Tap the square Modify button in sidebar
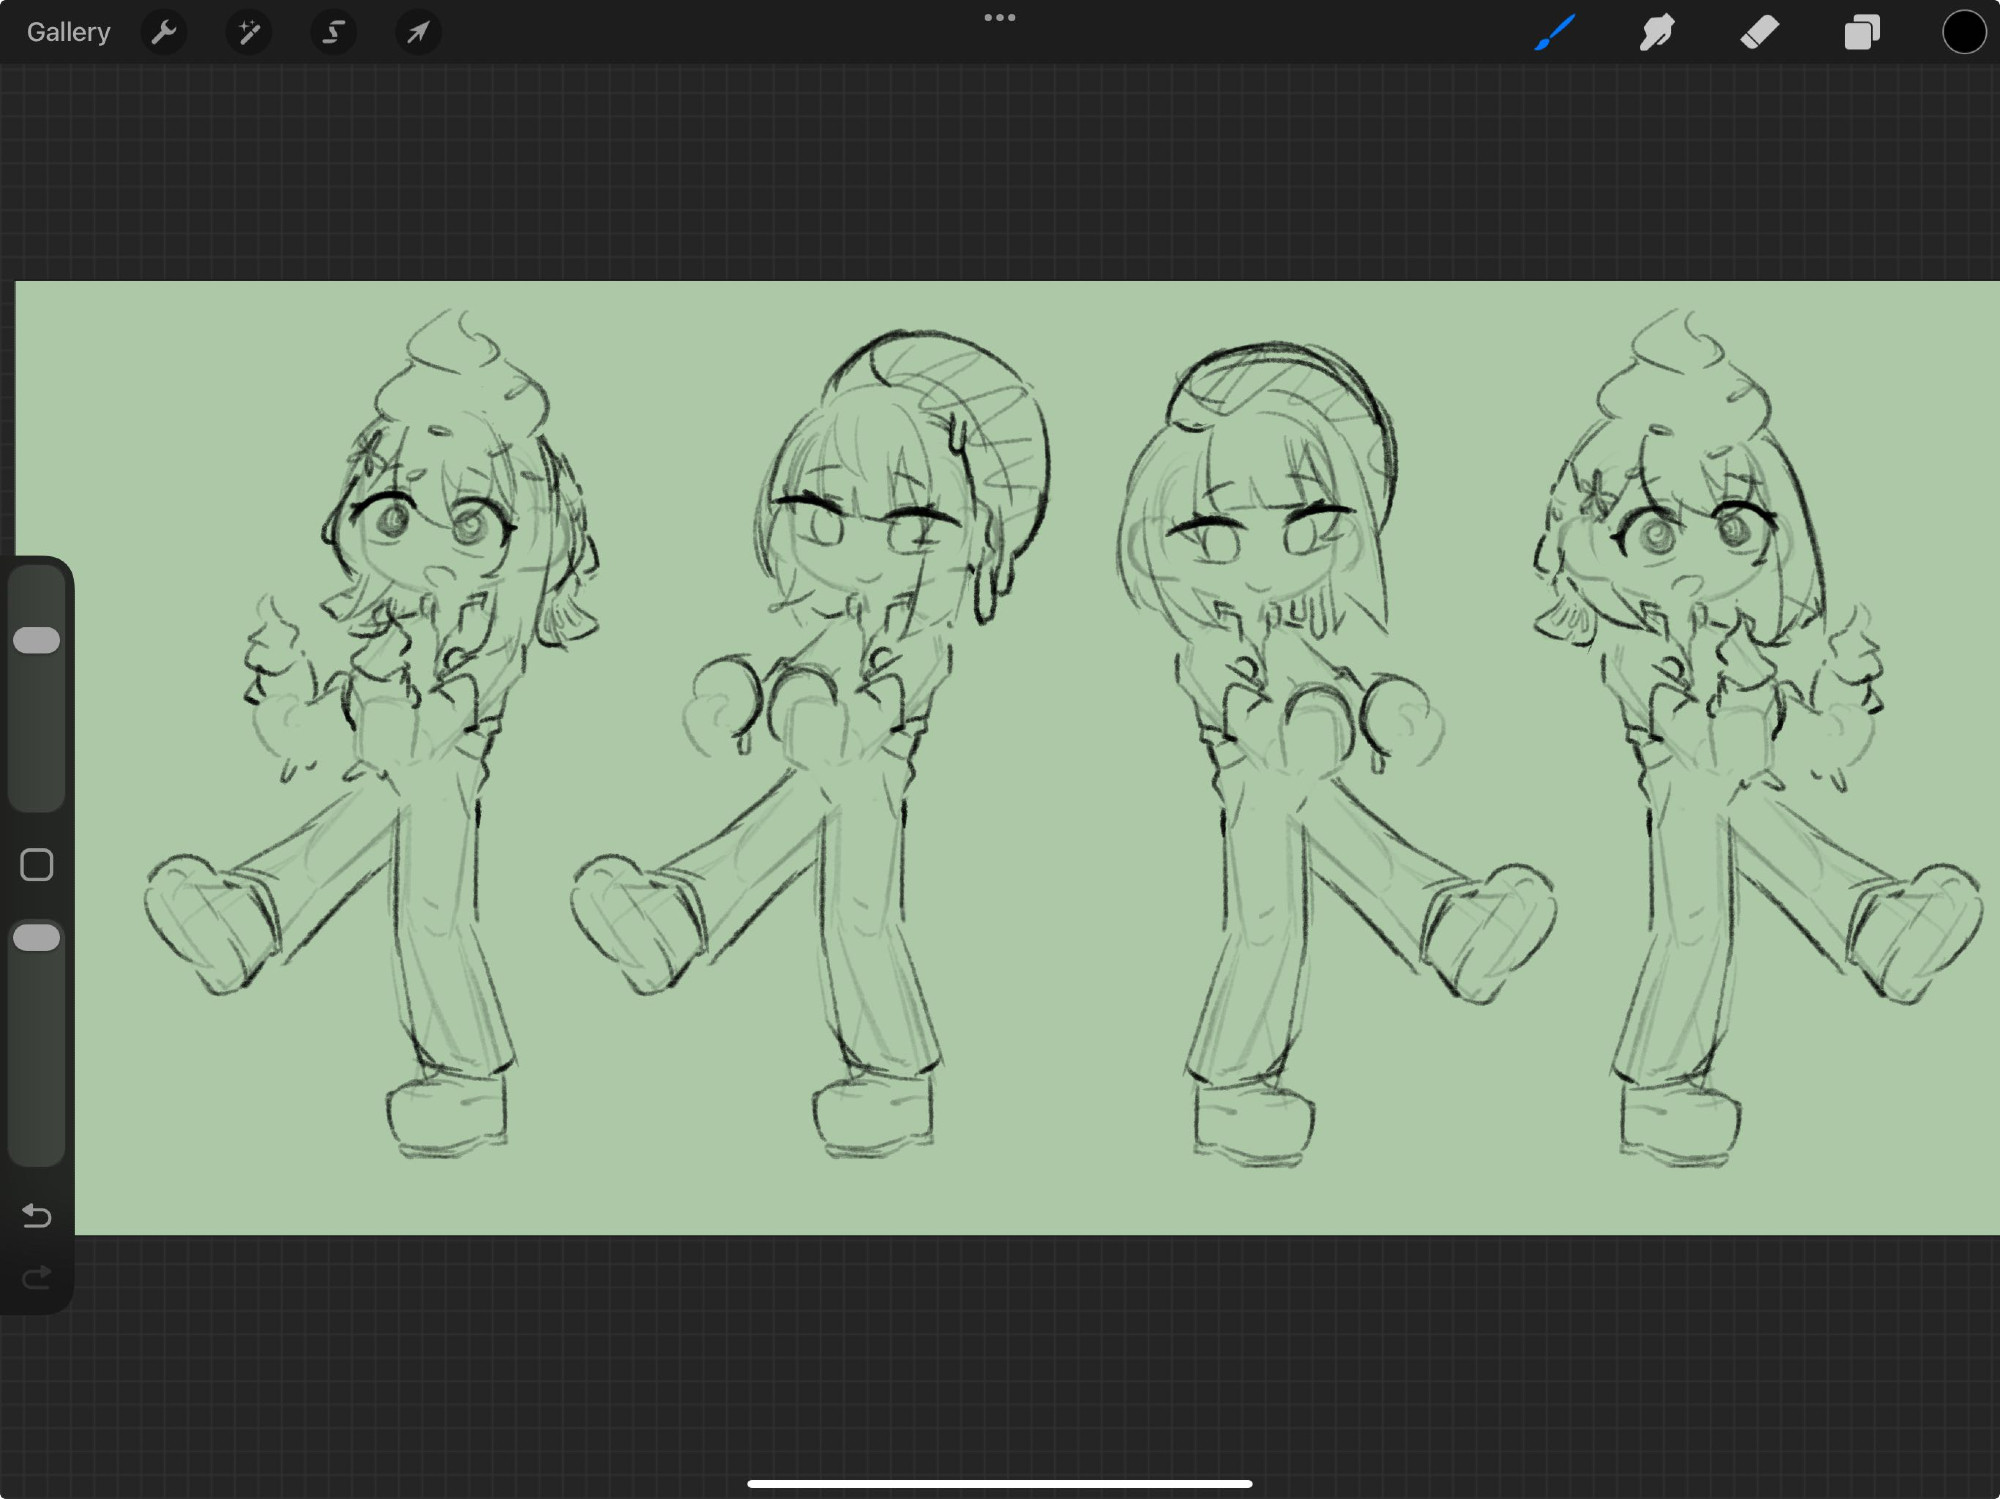The width and height of the screenshot is (2000, 1499). [x=37, y=865]
